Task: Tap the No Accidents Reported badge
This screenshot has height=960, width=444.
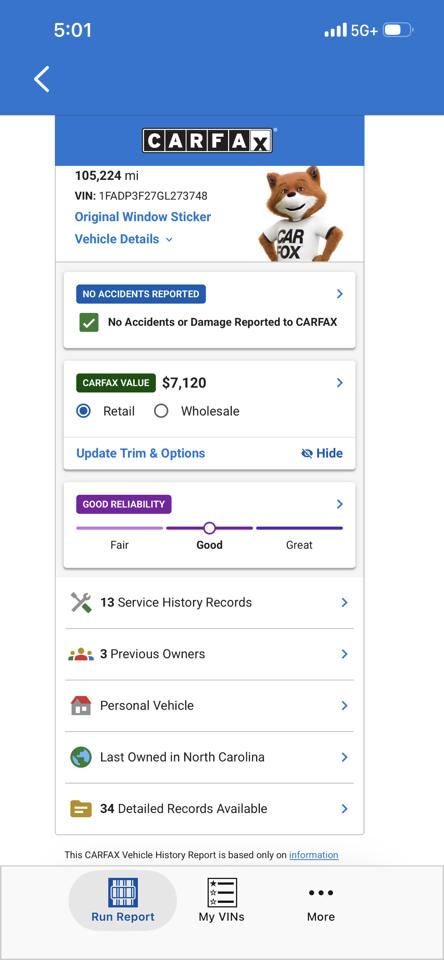Action: point(141,294)
